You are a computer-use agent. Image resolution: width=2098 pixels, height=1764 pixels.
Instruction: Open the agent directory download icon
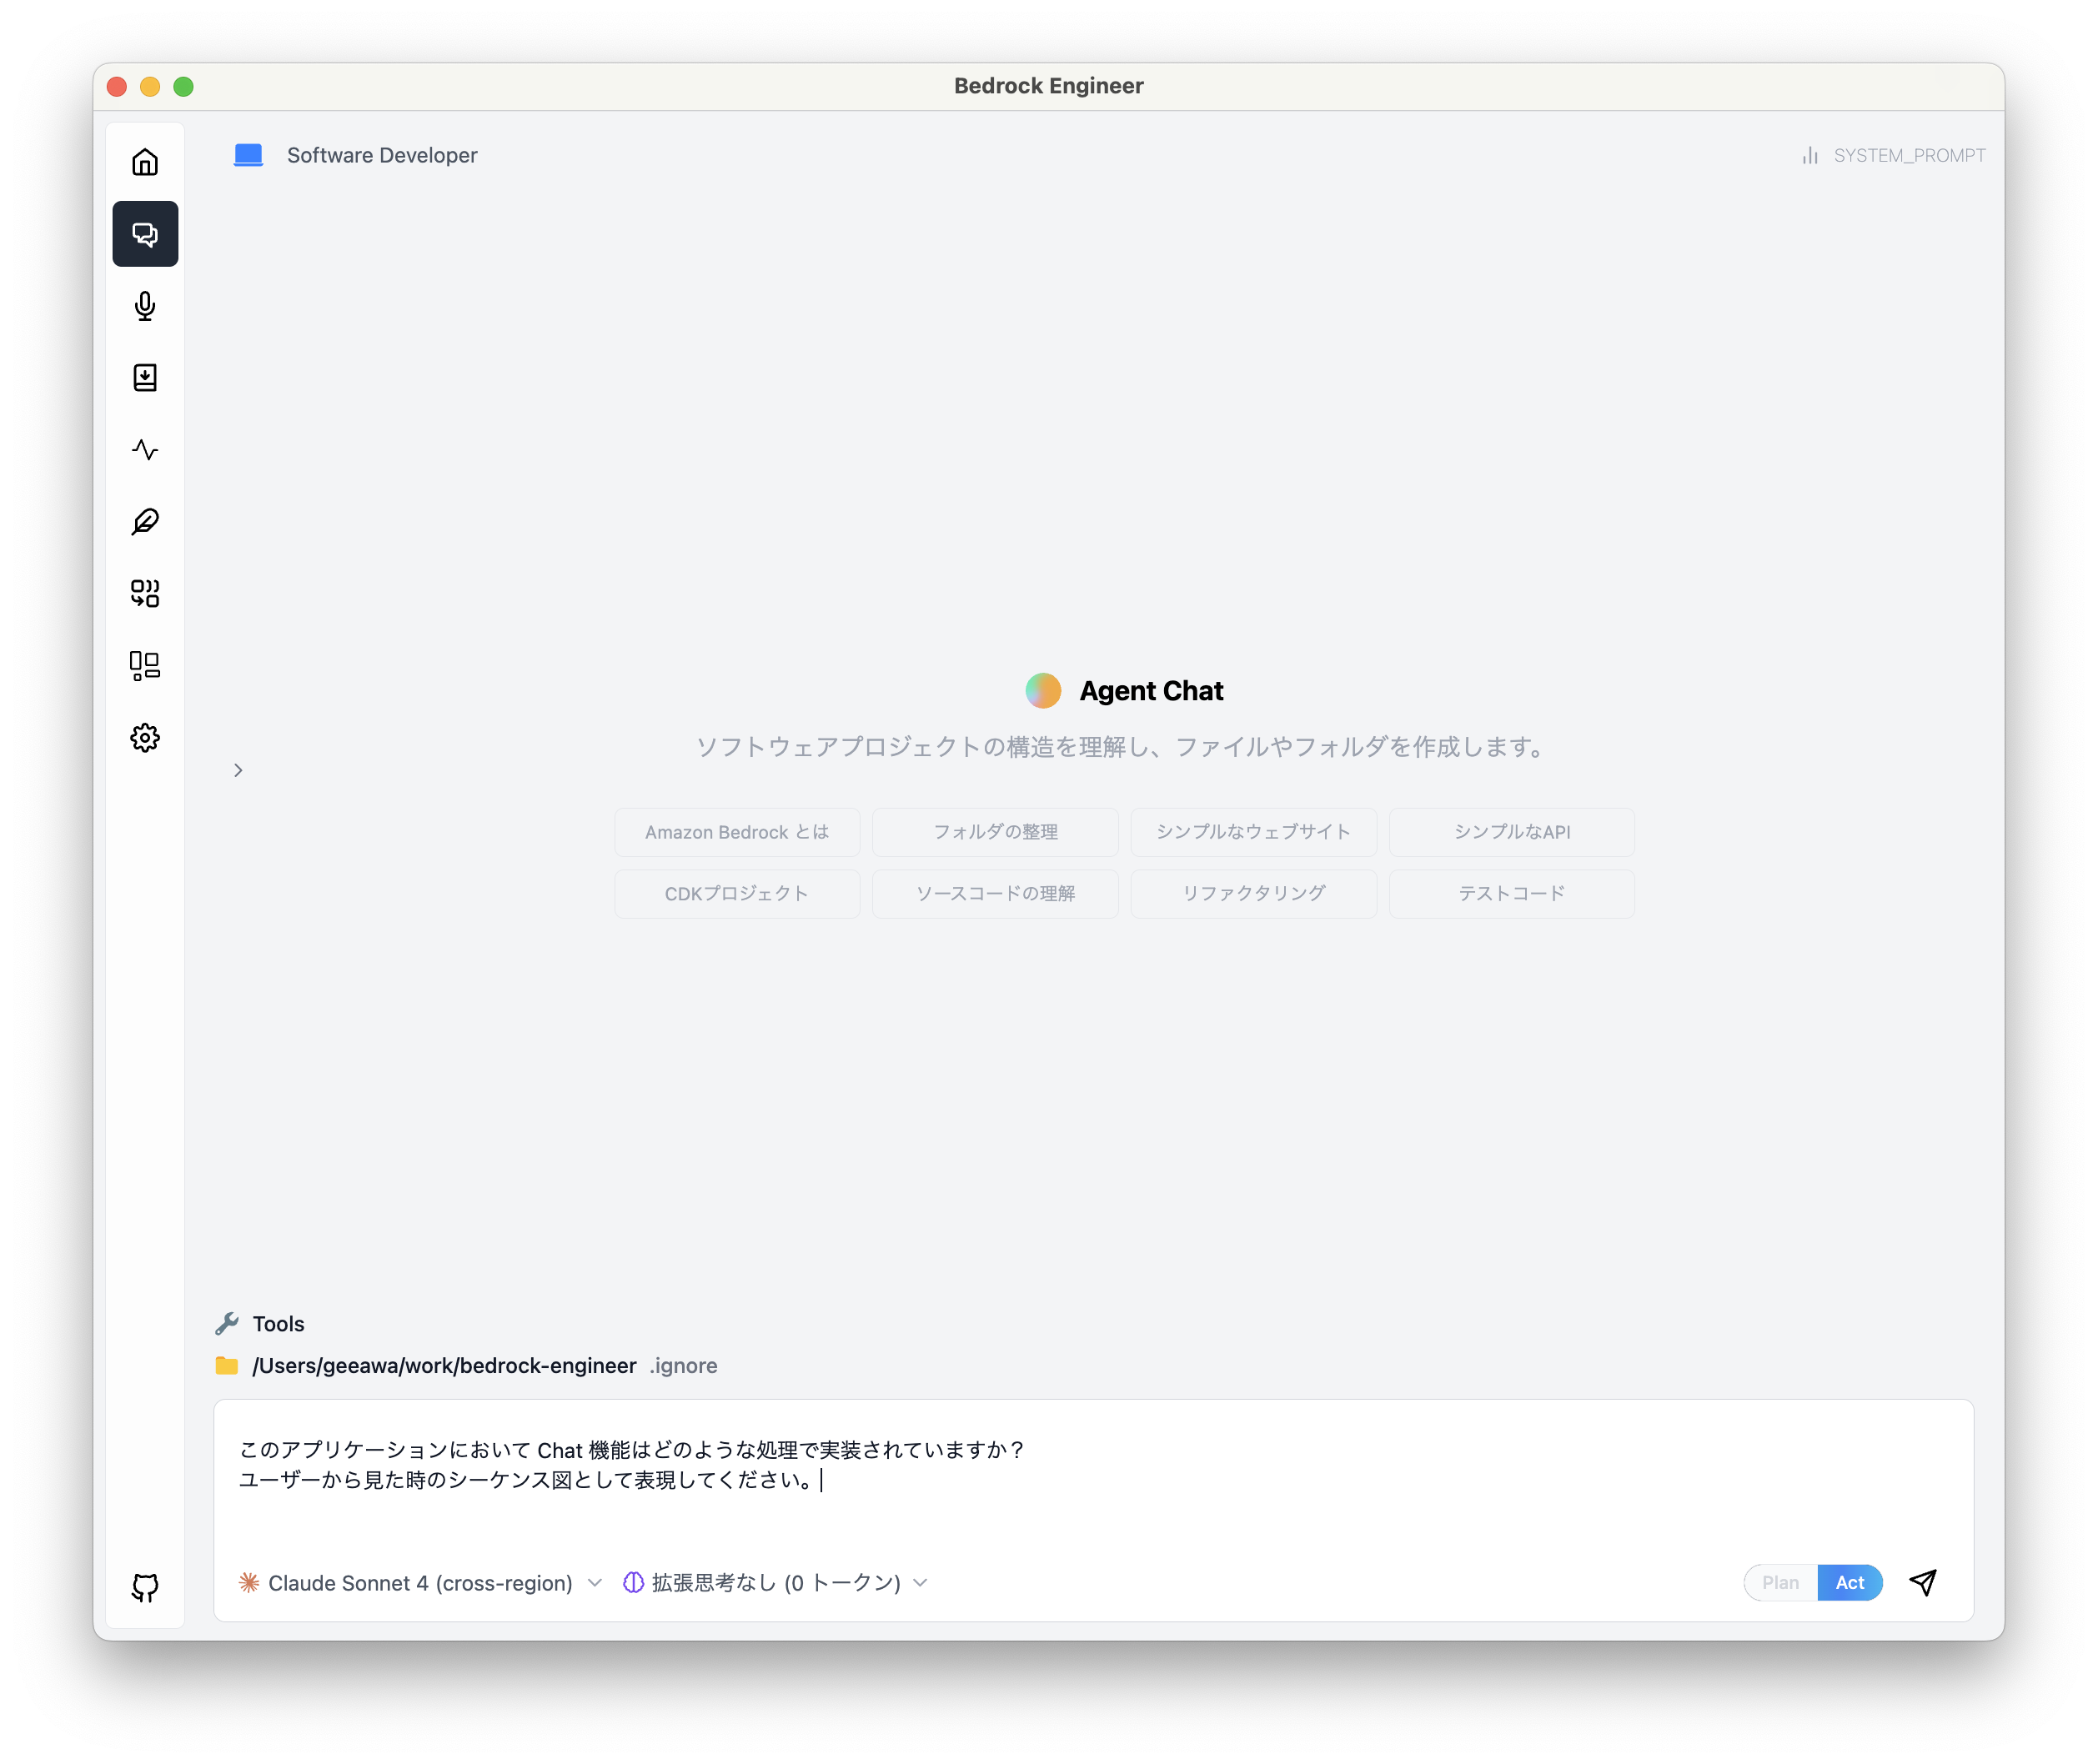point(145,378)
